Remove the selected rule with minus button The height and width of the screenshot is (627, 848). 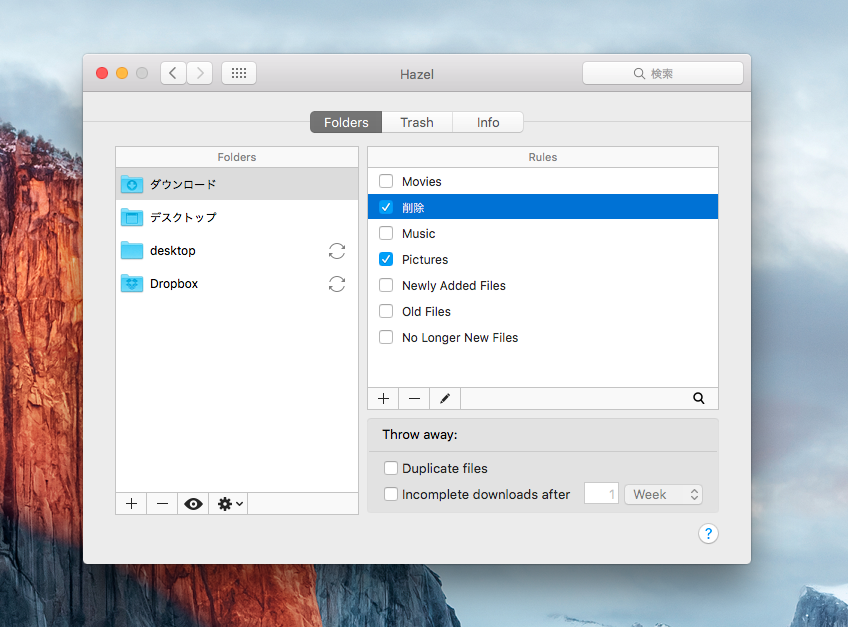click(414, 398)
